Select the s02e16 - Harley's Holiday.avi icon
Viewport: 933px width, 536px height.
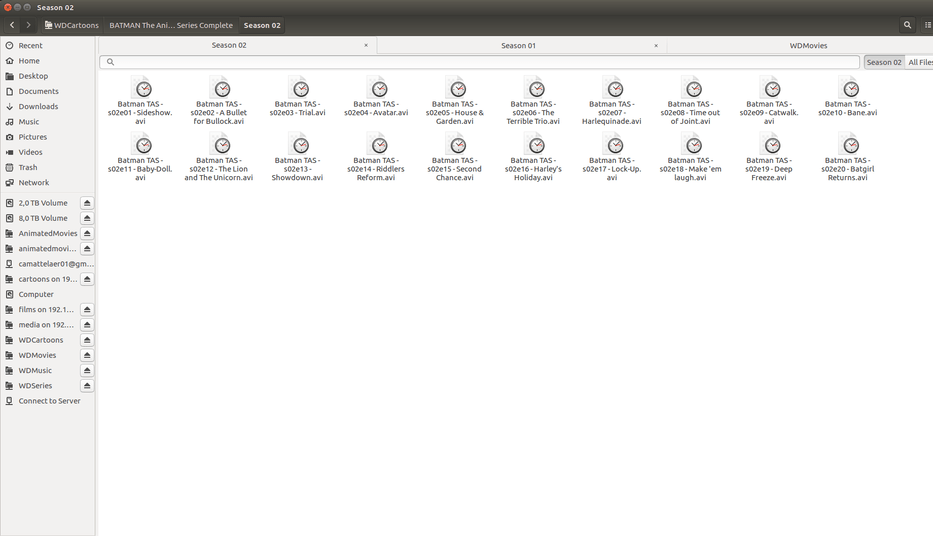[534, 144]
